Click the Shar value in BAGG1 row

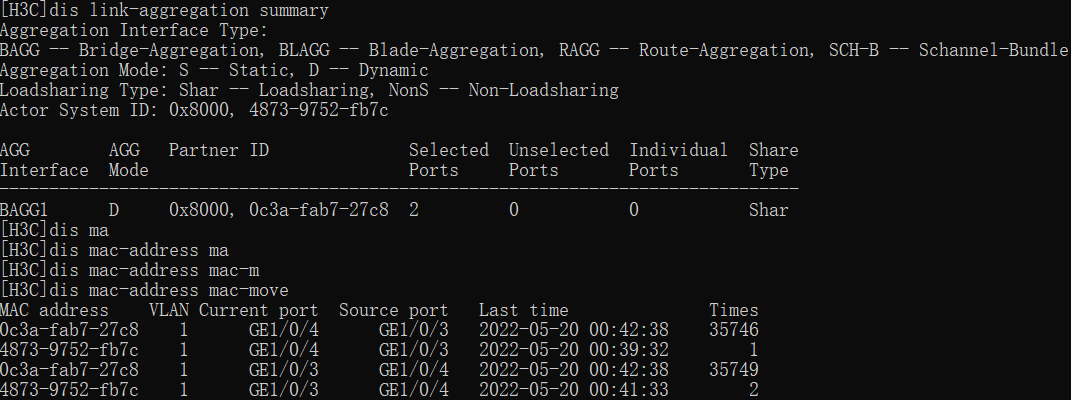coord(768,210)
